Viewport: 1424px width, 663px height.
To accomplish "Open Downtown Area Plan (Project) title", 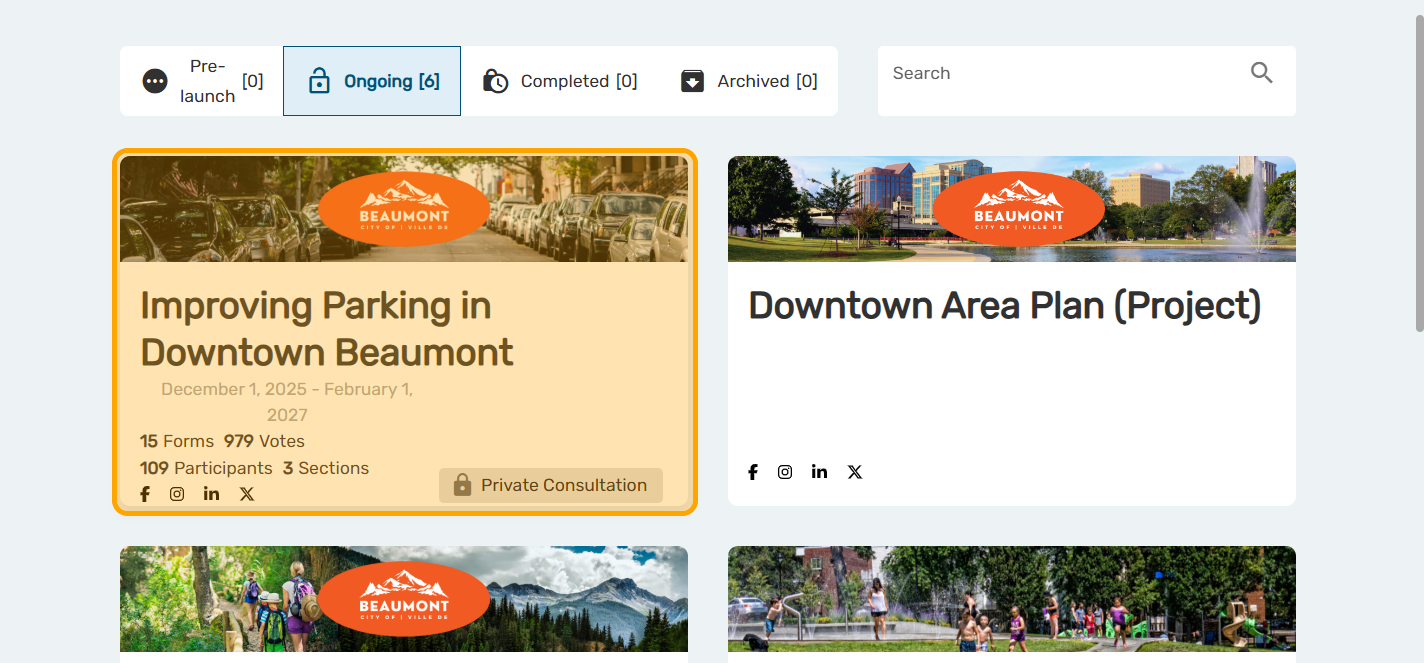I will (1004, 306).
